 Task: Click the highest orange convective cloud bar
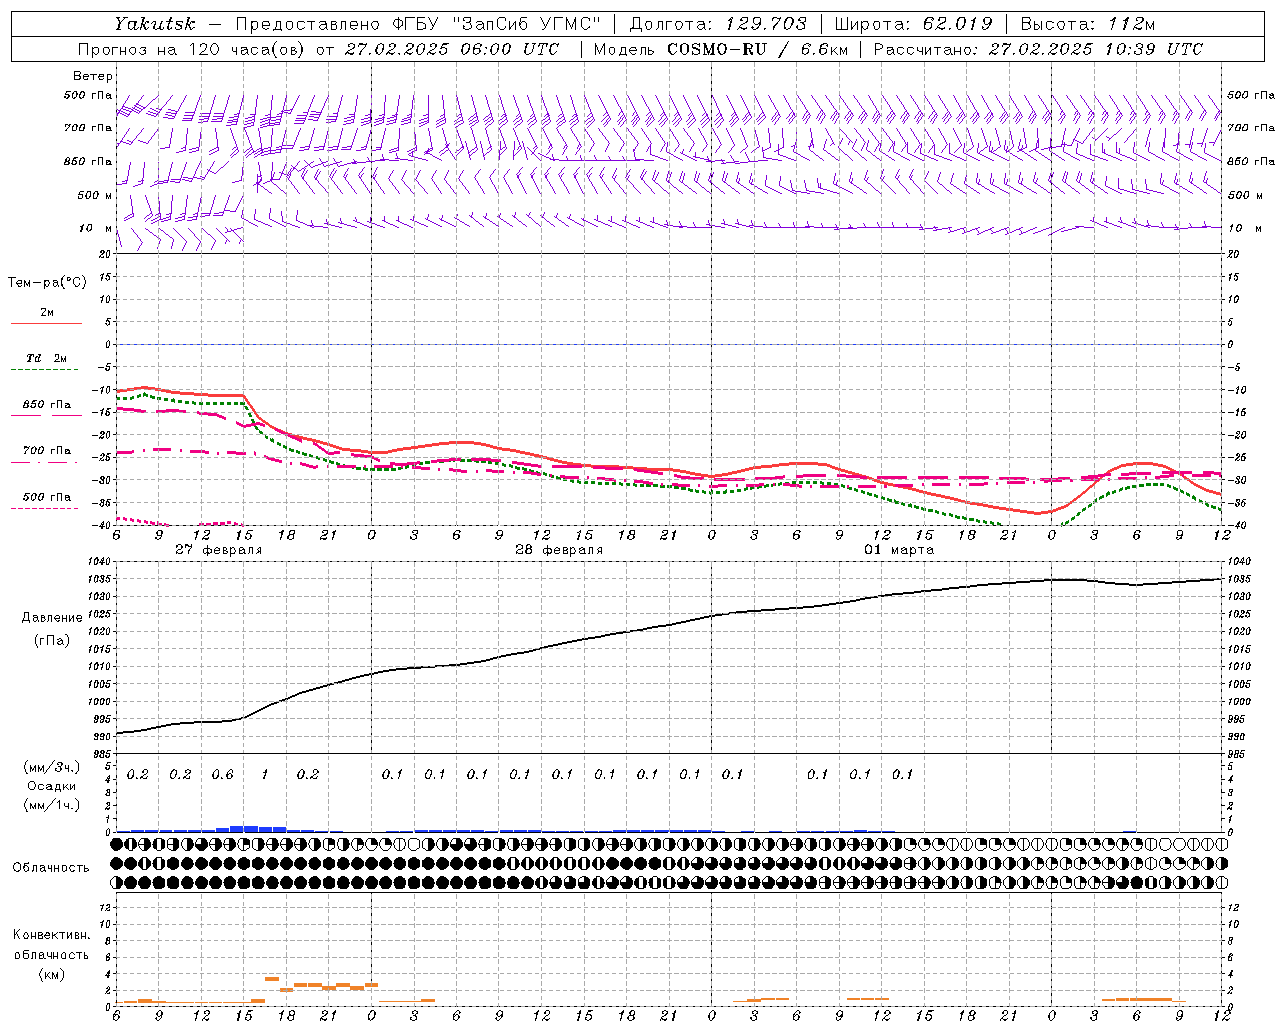[x=272, y=979]
